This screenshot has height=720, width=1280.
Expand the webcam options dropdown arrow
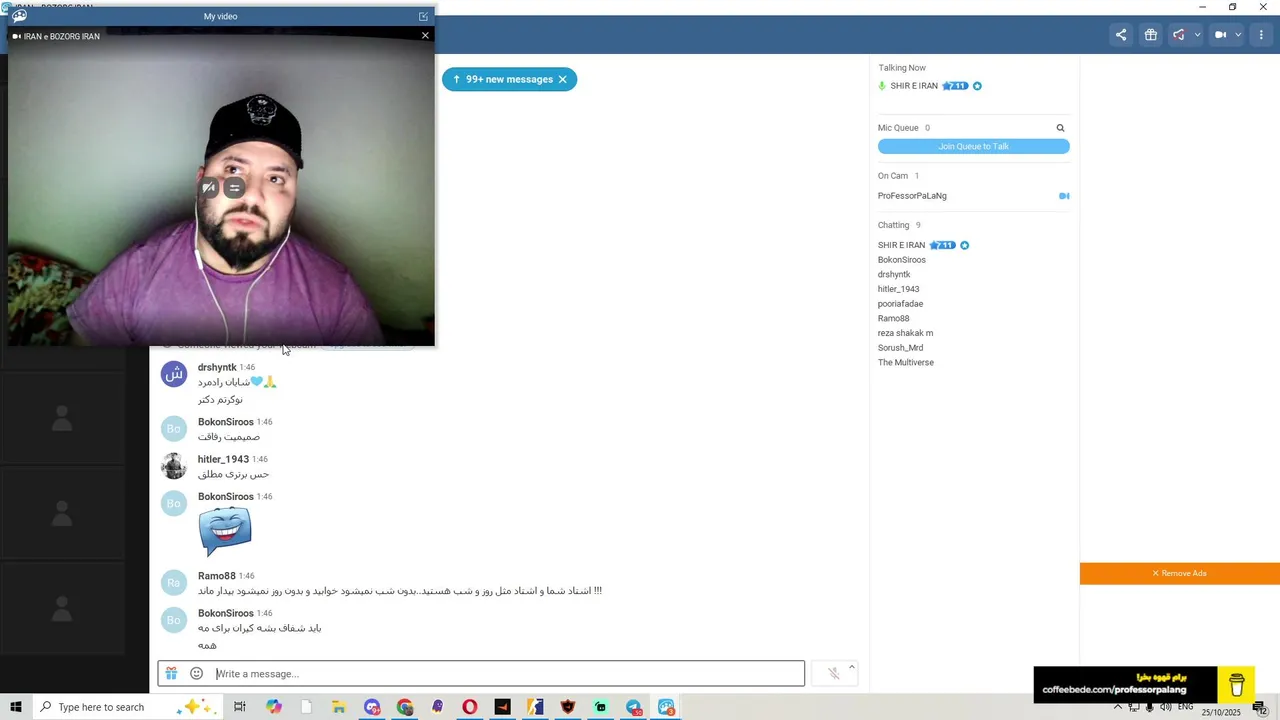pyautogui.click(x=1238, y=35)
